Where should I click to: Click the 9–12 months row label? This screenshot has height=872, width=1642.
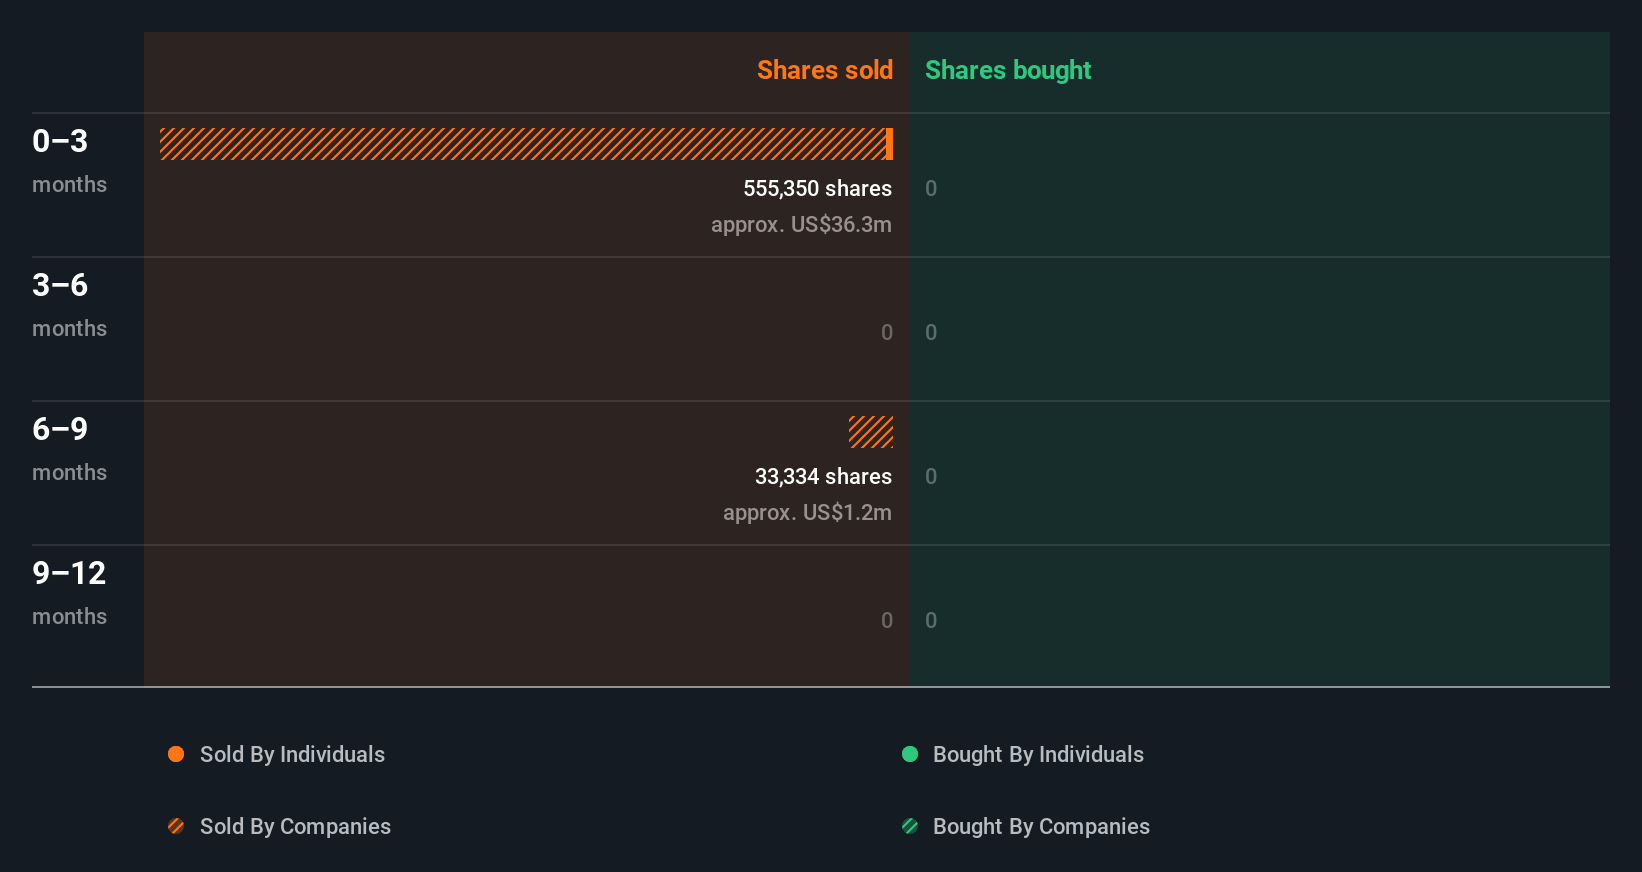click(x=69, y=592)
